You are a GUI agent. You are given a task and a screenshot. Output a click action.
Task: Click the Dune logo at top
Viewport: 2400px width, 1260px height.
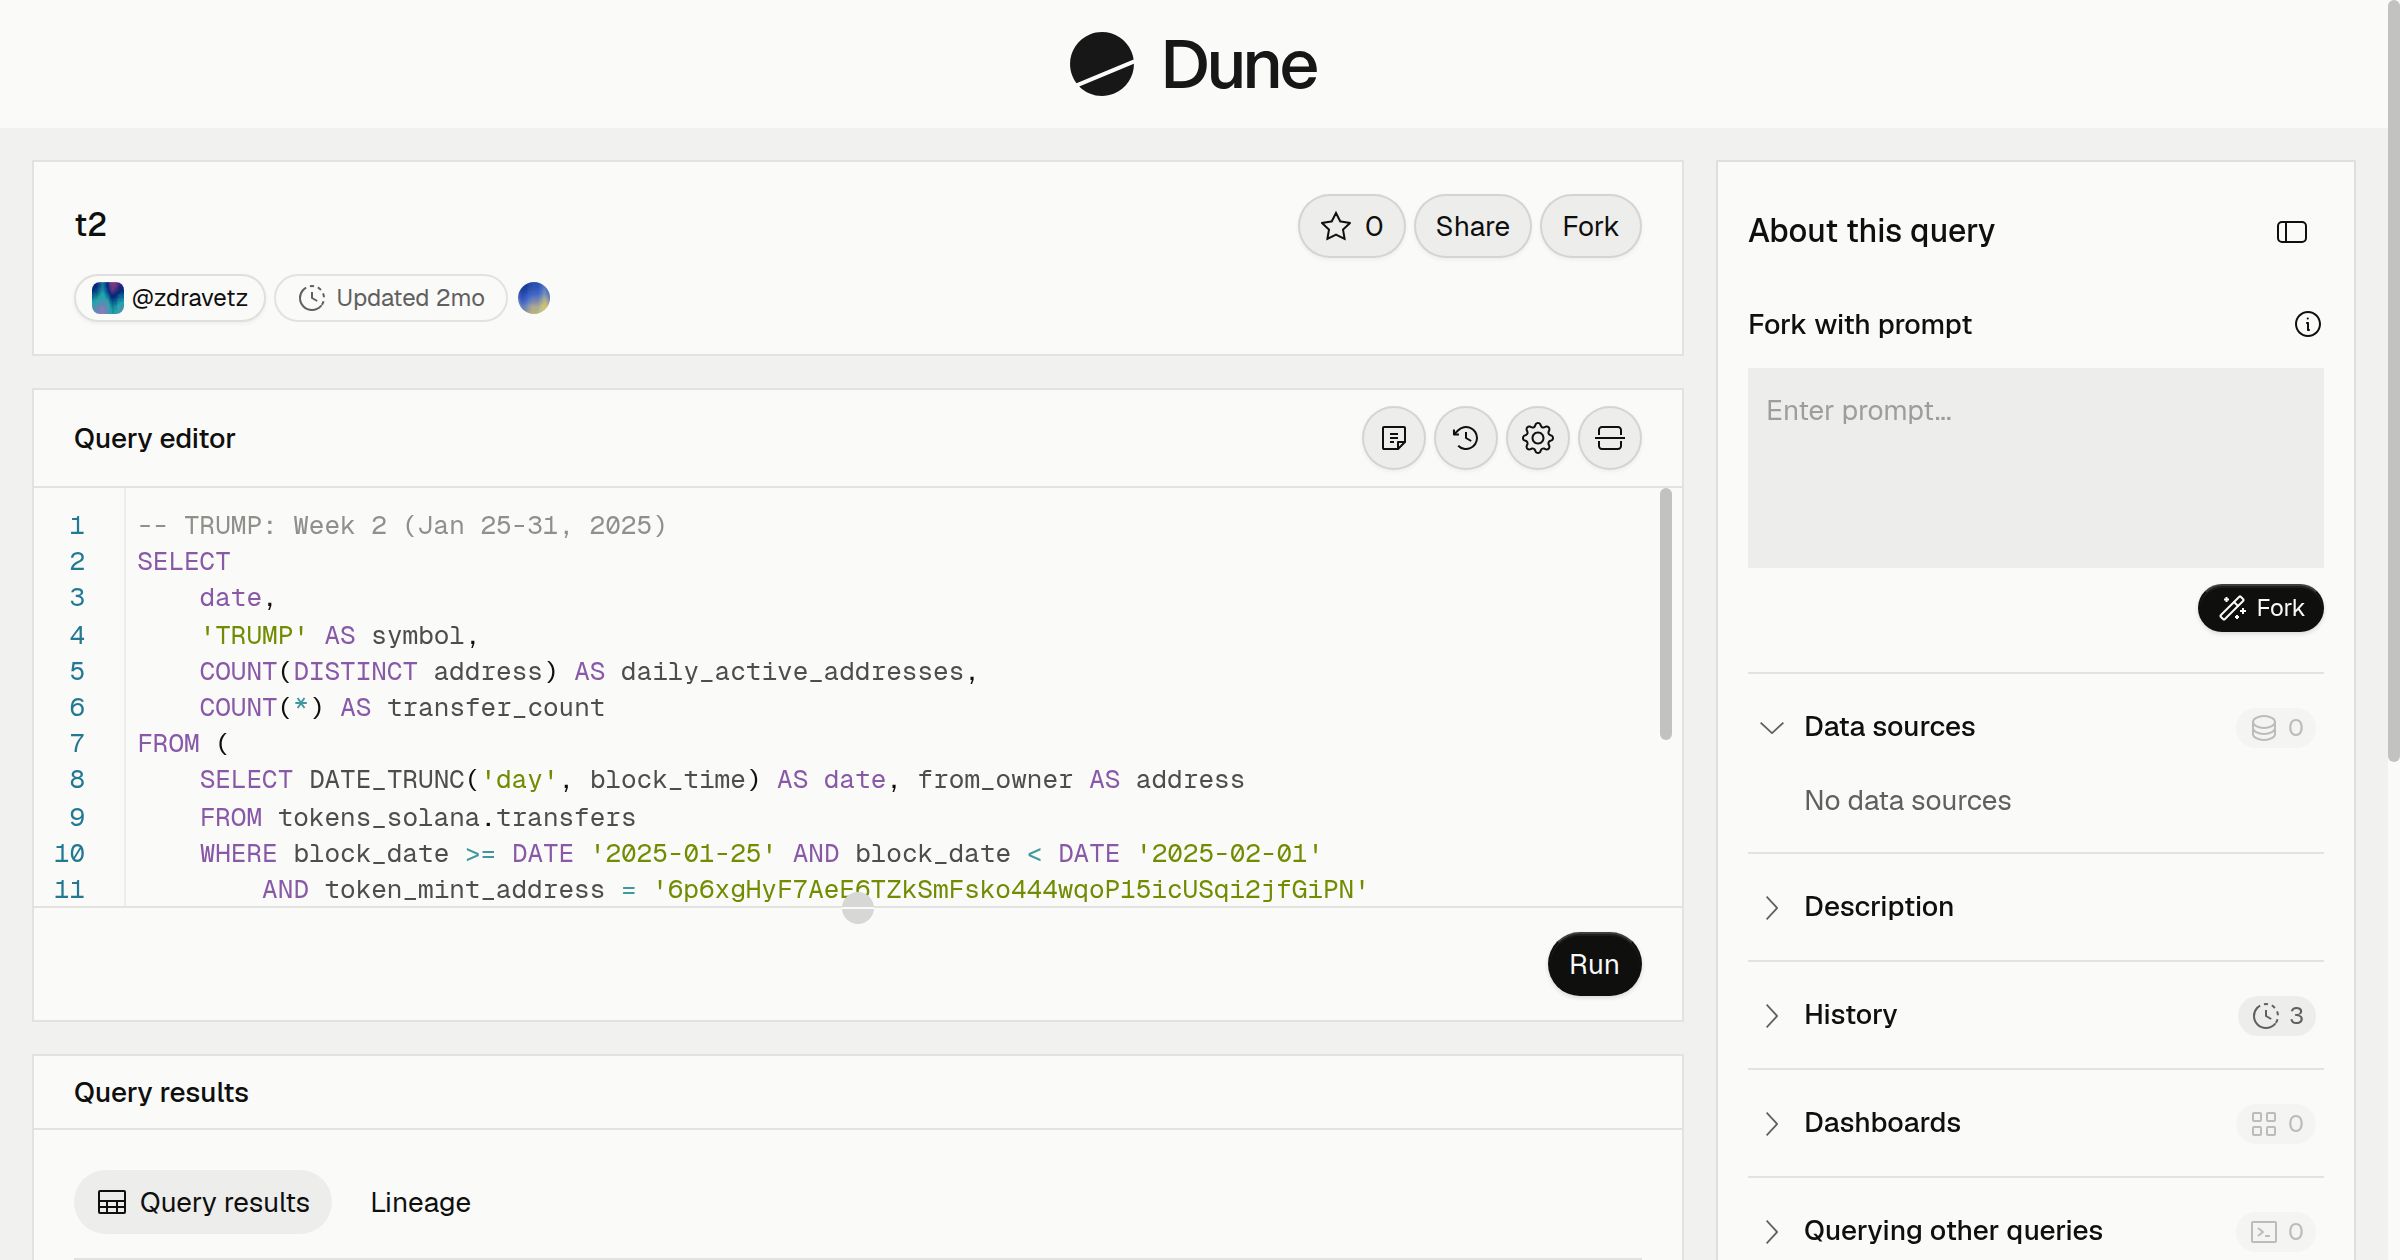click(x=1193, y=64)
